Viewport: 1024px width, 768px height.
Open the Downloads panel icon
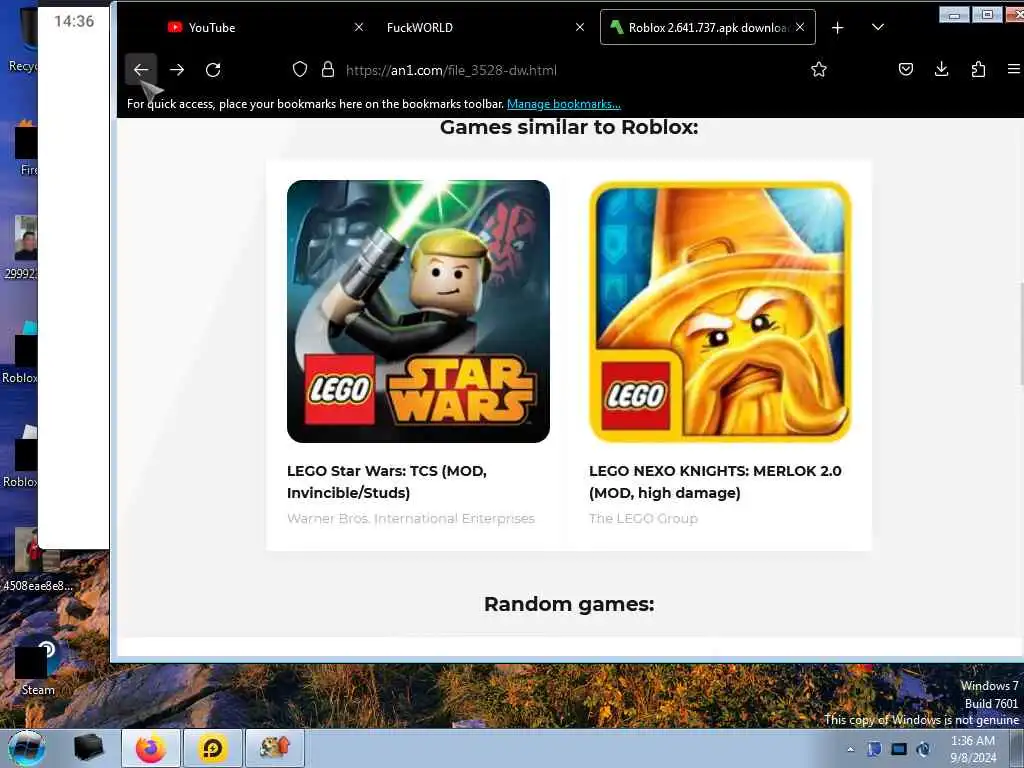941,69
